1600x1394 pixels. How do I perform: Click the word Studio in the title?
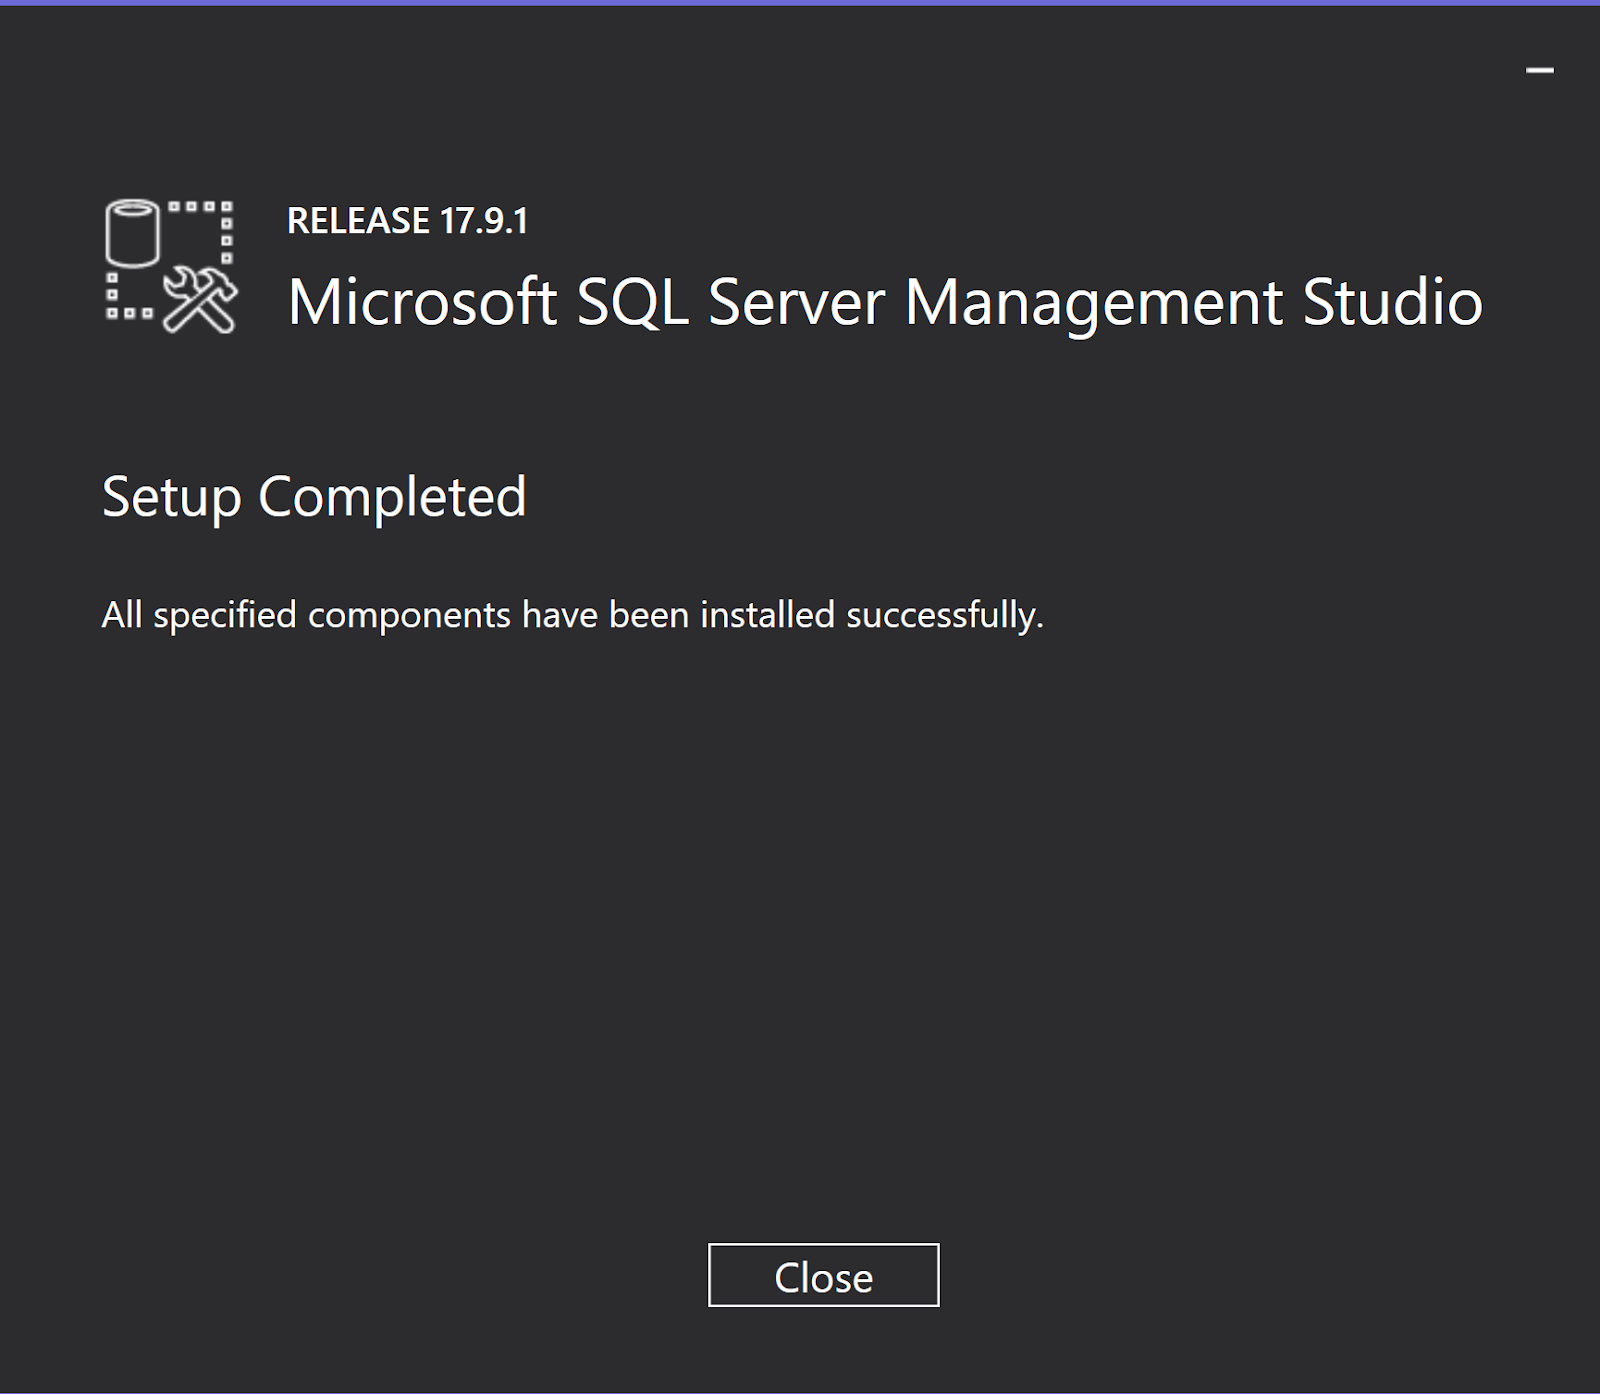pyautogui.click(x=1393, y=302)
